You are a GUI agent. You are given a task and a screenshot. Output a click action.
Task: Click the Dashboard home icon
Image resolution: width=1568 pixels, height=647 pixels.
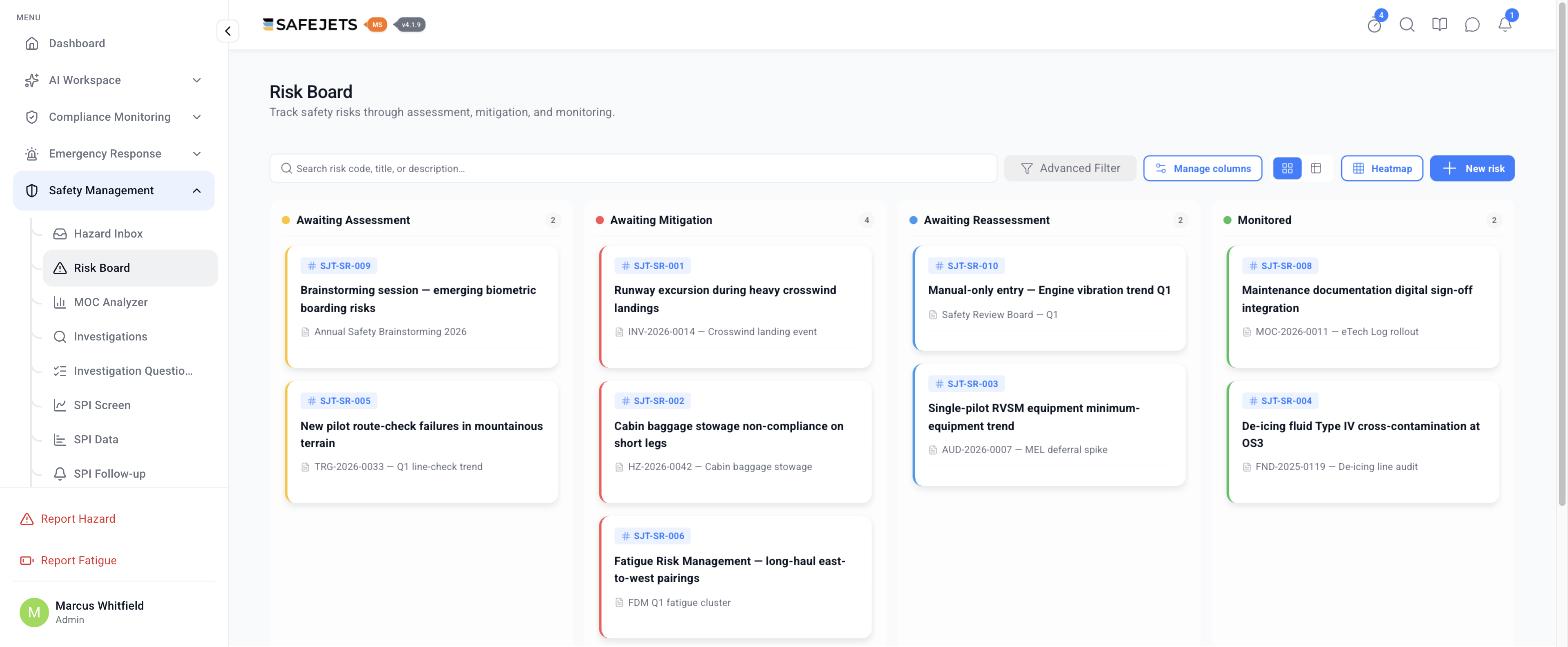pyautogui.click(x=32, y=43)
